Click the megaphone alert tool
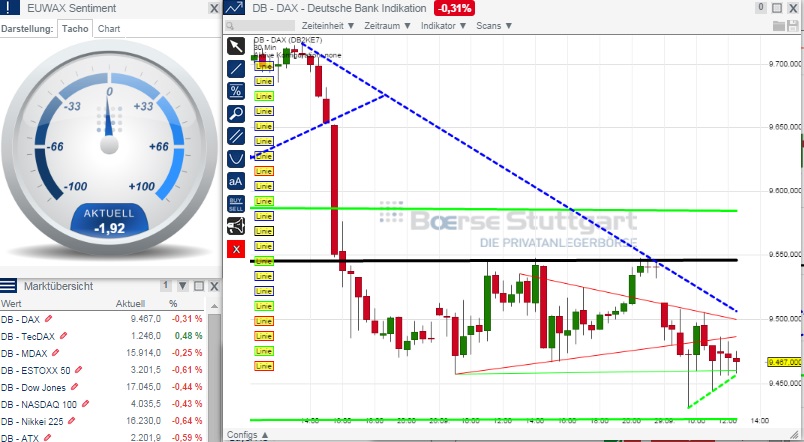The height and width of the screenshot is (442, 804). click(236, 226)
